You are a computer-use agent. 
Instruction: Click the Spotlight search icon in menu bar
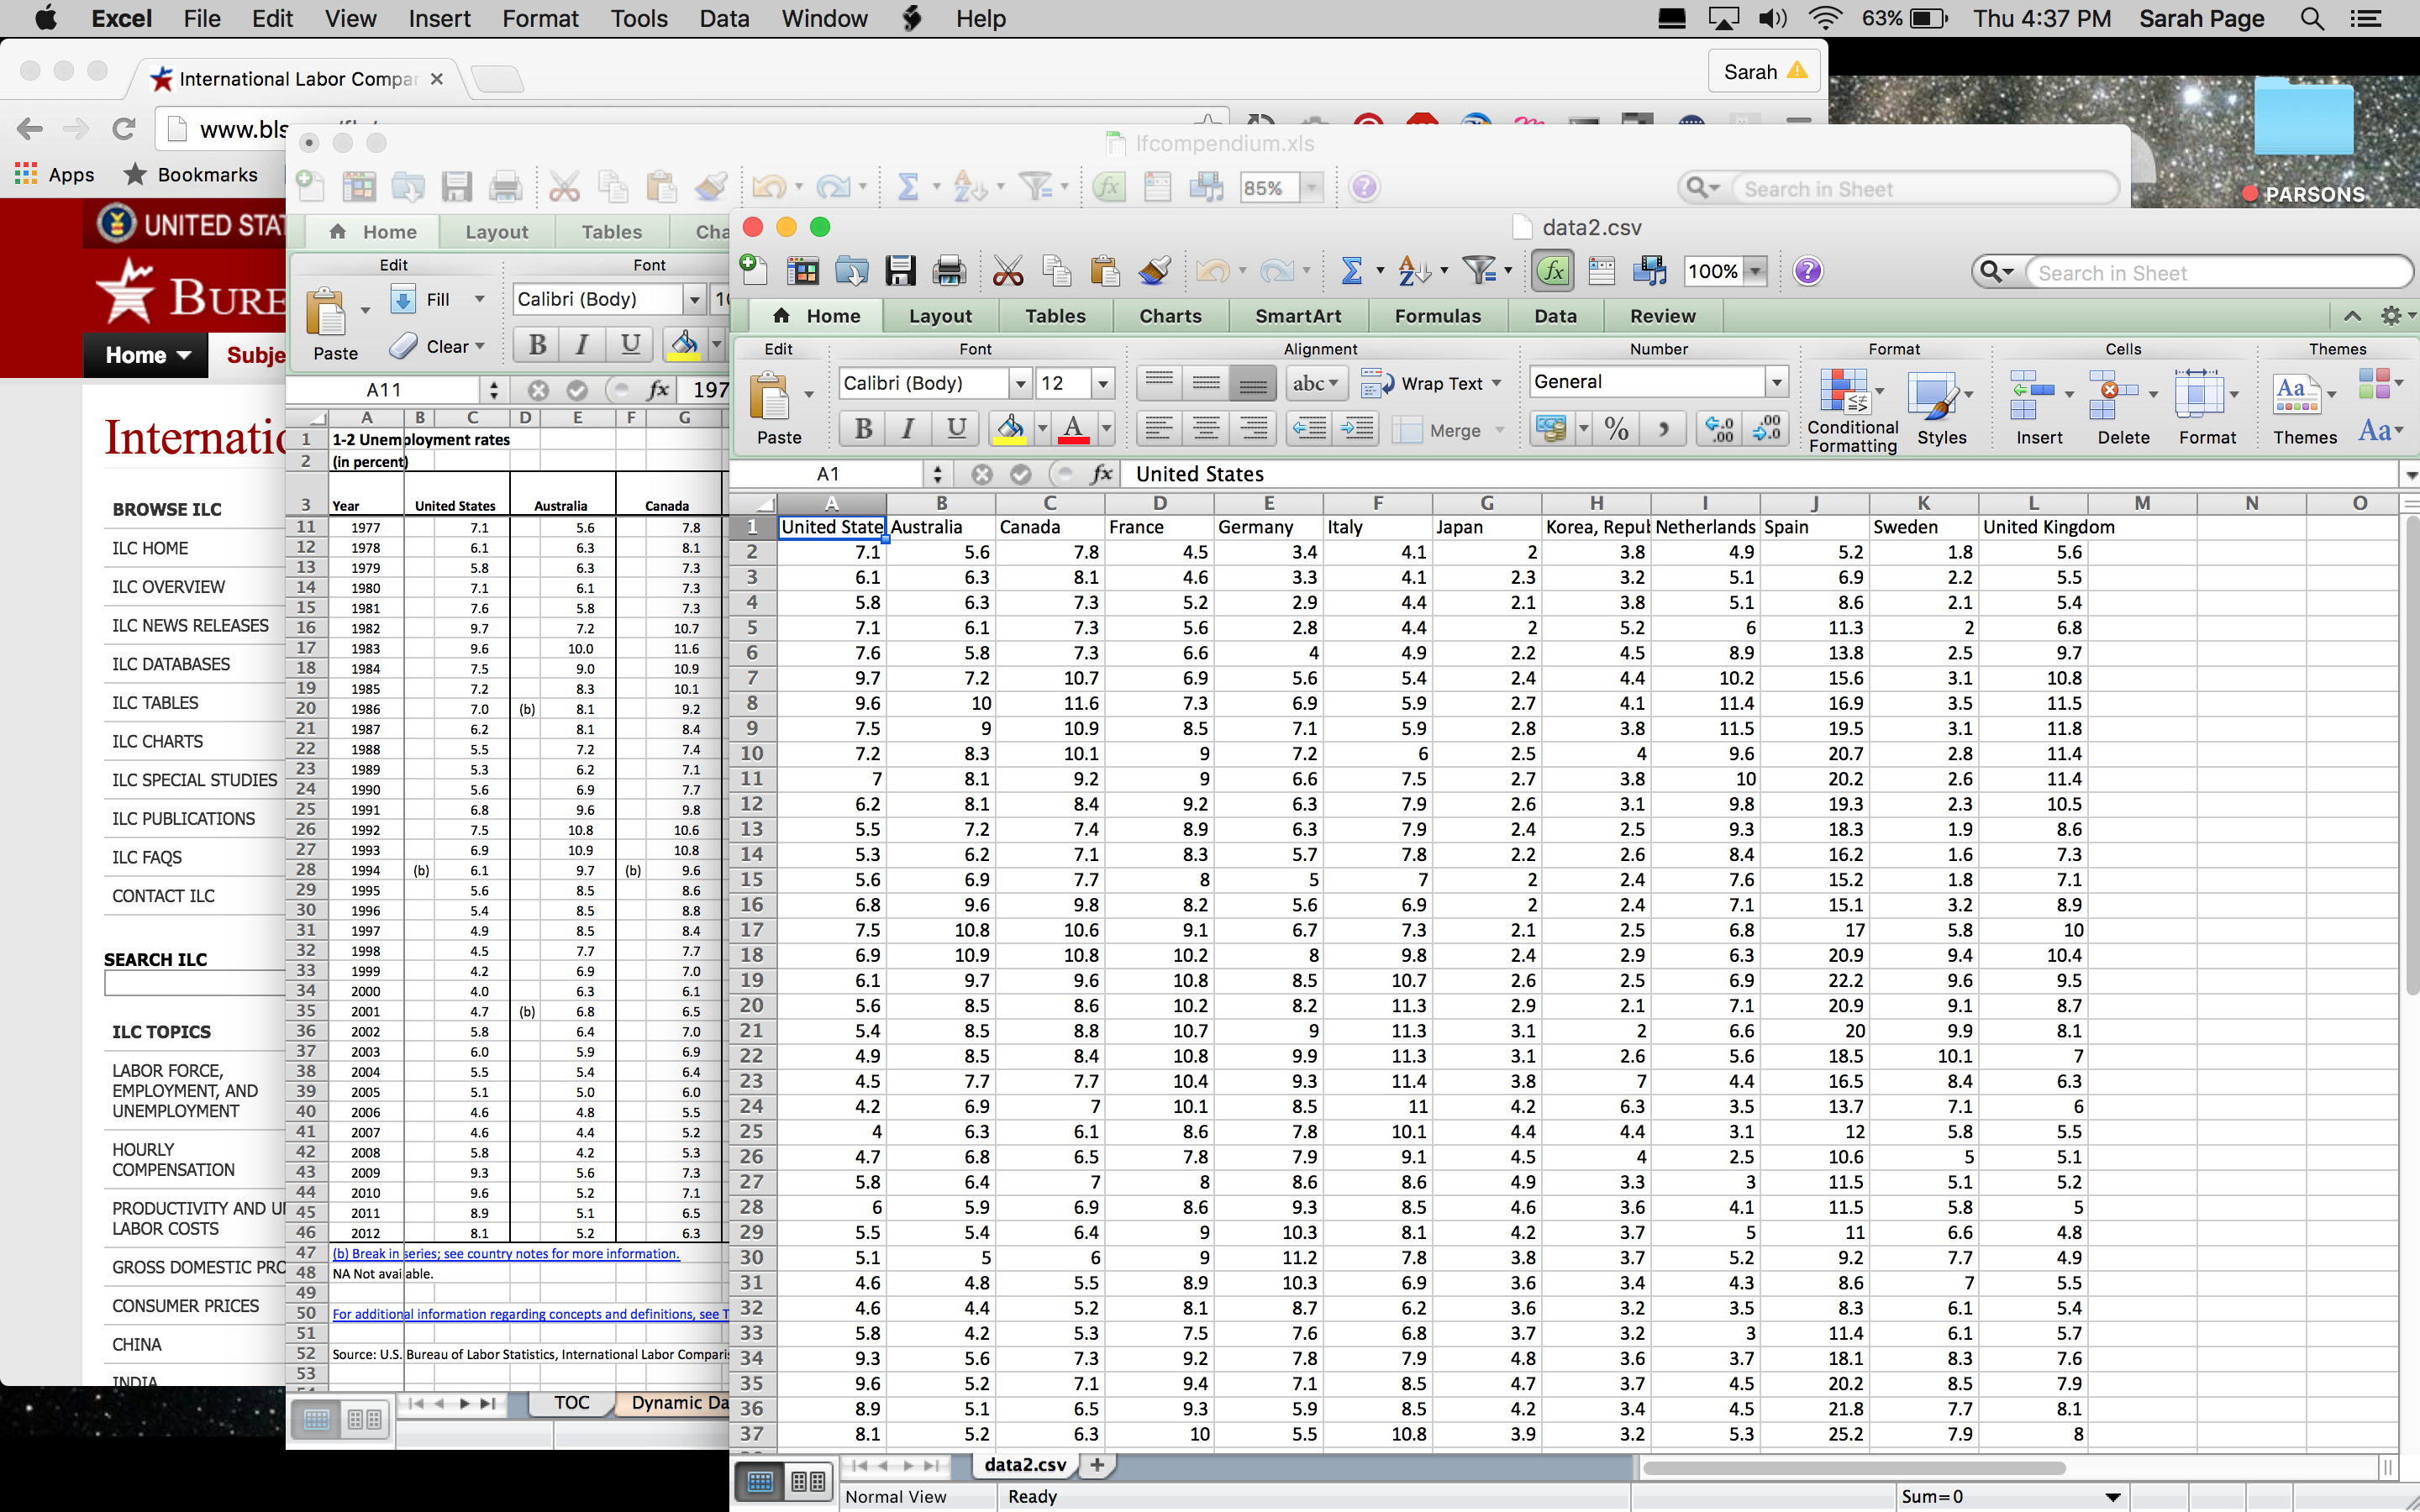tap(2312, 19)
